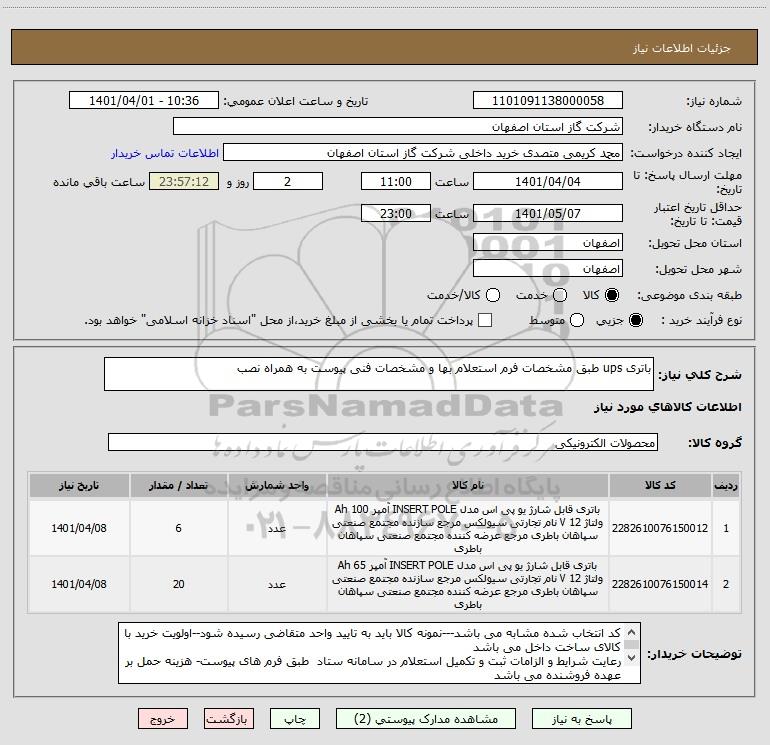Click the days remaining field showing 2

[288, 181]
